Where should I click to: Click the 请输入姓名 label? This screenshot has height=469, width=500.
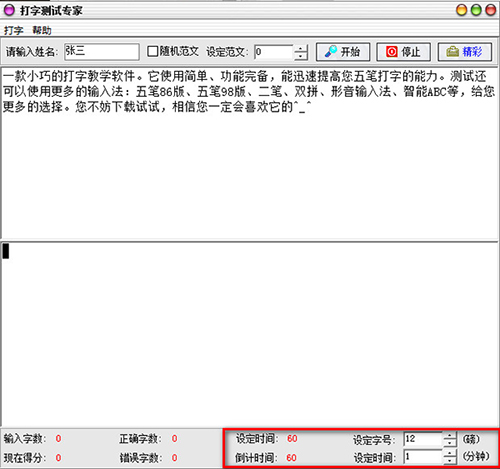tap(32, 52)
